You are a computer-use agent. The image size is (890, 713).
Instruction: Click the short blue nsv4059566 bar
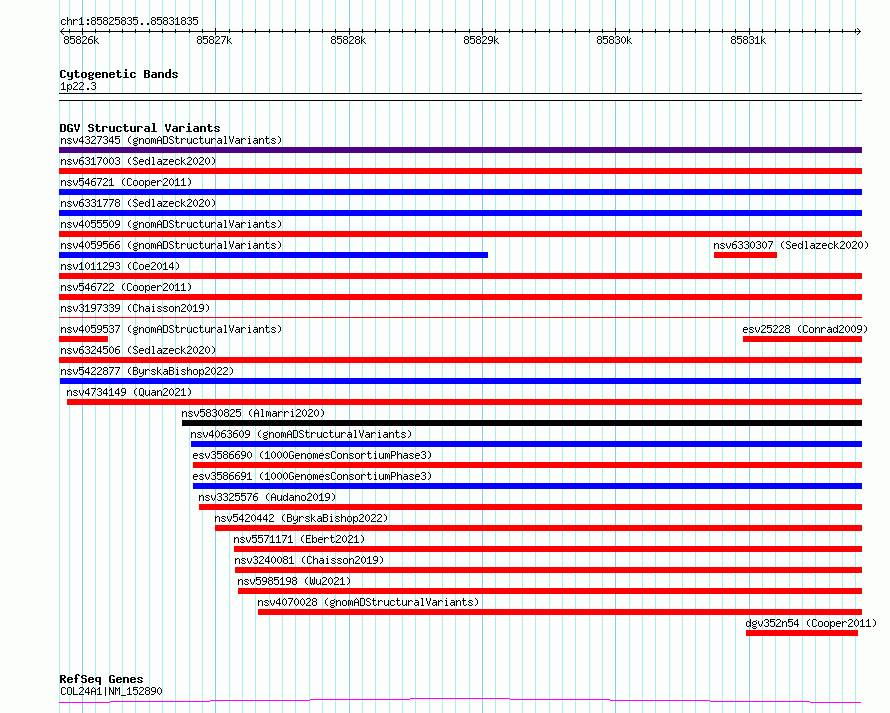point(274,255)
